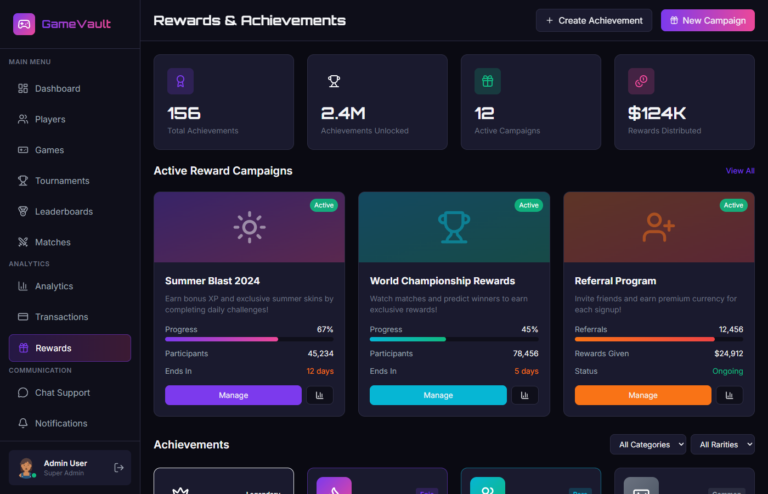Open stats chart for Referral Program
The height and width of the screenshot is (494, 768).
coord(729,395)
